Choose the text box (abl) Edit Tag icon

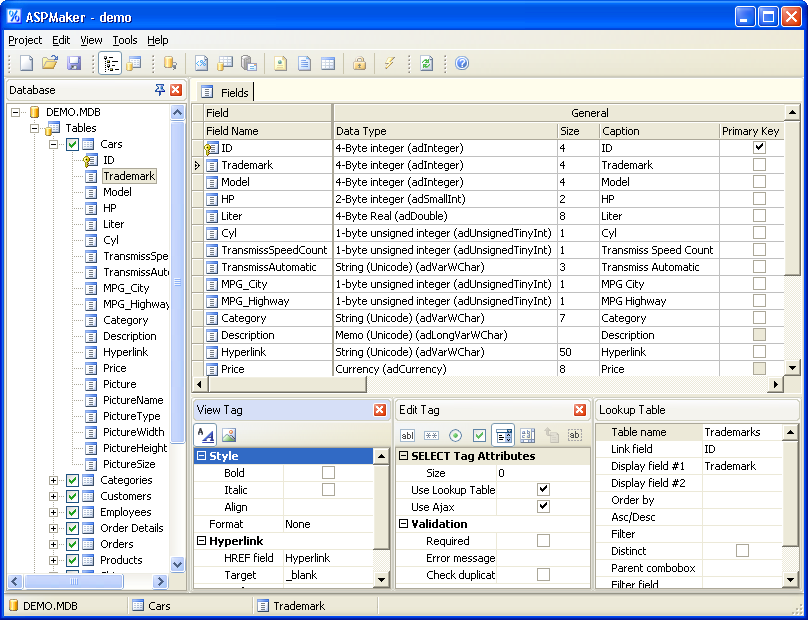(x=407, y=435)
